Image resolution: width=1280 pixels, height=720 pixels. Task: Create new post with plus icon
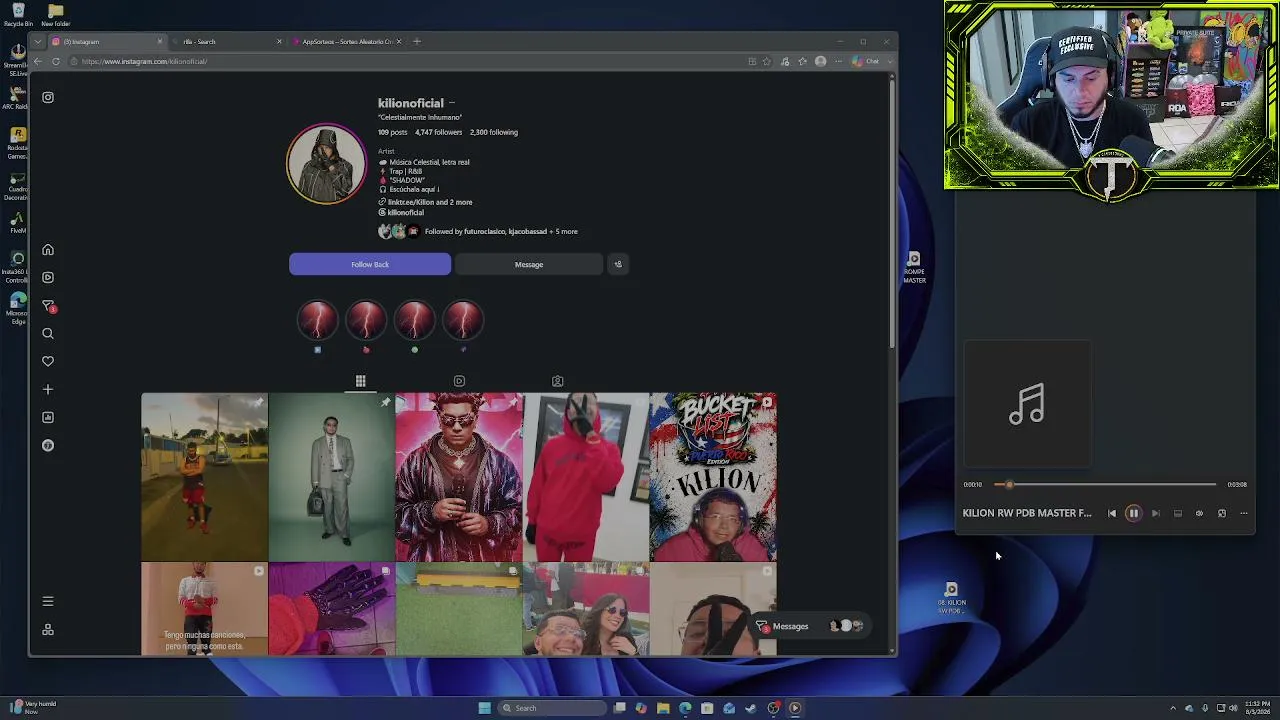tap(48, 389)
